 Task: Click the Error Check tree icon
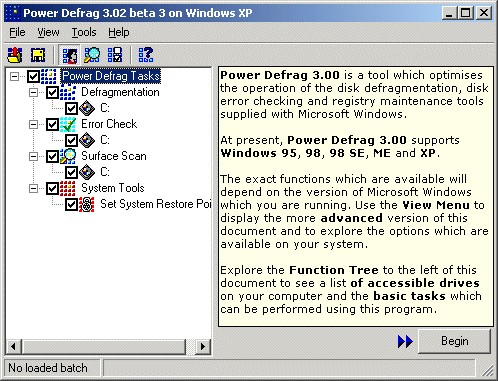click(68, 124)
